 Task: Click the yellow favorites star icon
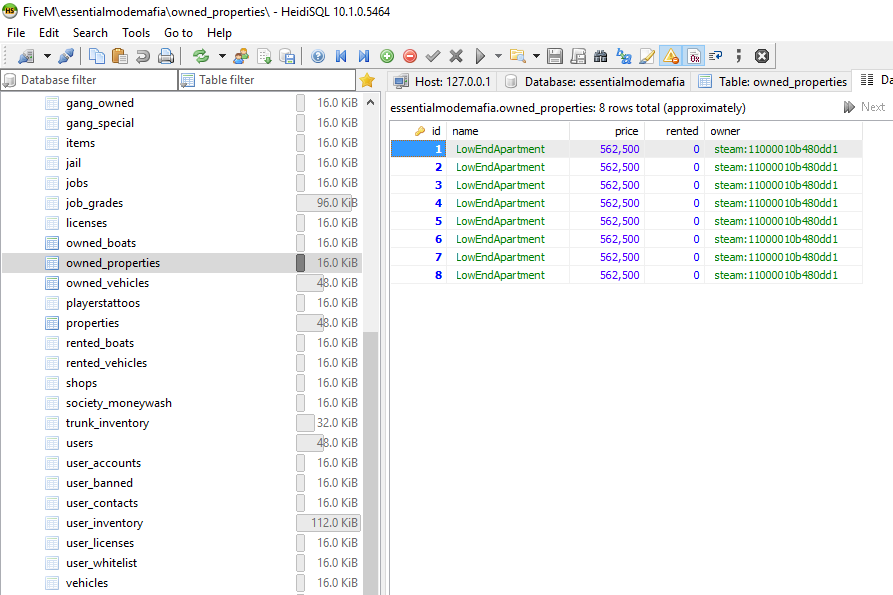tap(367, 80)
